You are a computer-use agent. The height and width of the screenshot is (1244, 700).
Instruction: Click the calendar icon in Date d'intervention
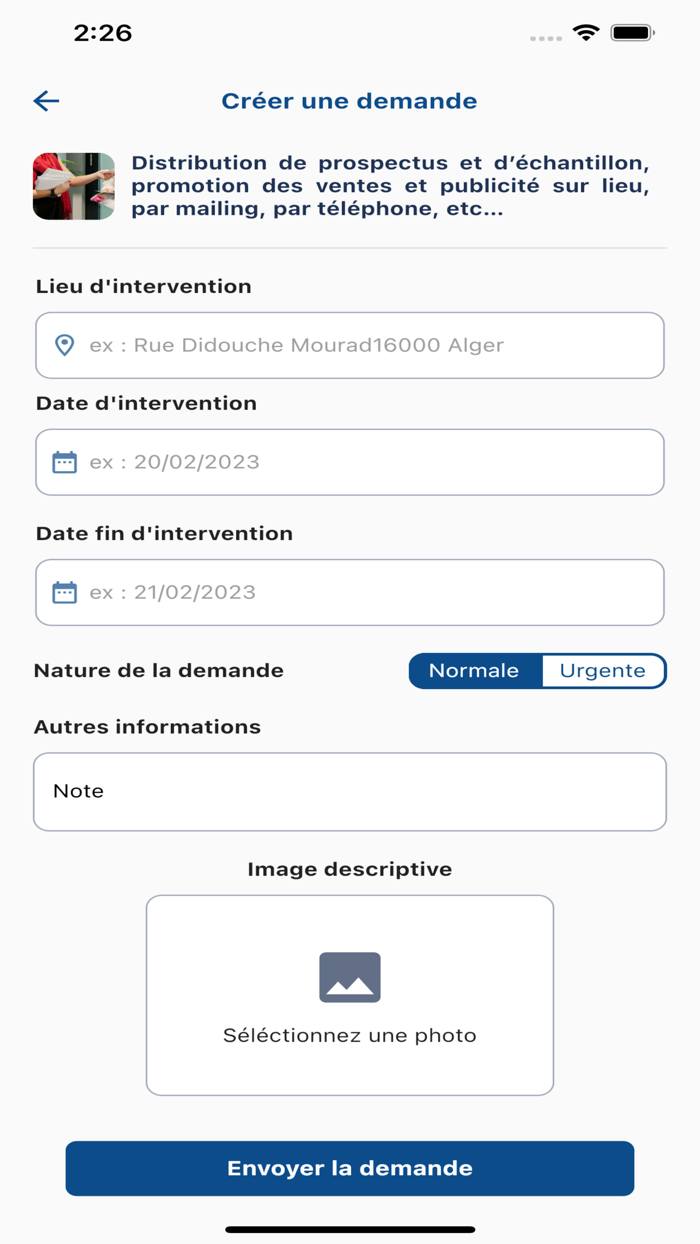[x=64, y=462]
